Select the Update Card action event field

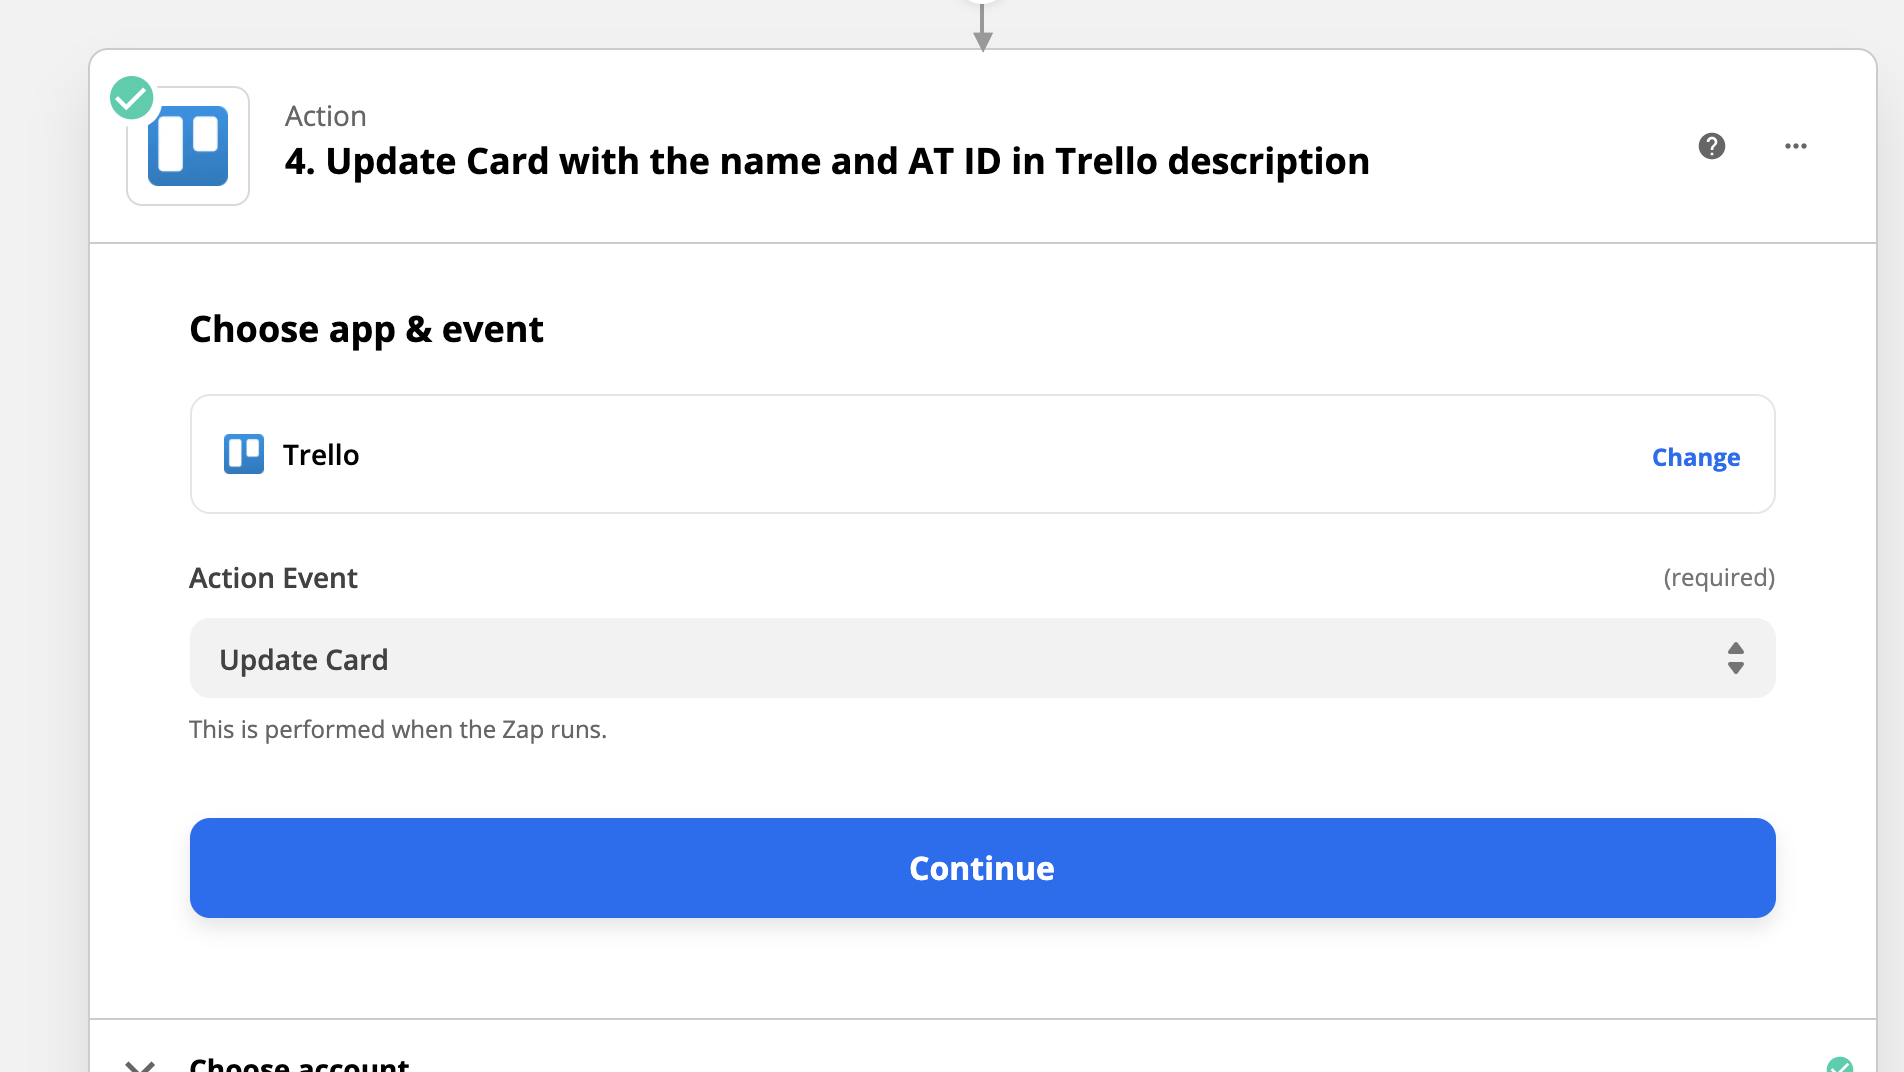tap(983, 658)
